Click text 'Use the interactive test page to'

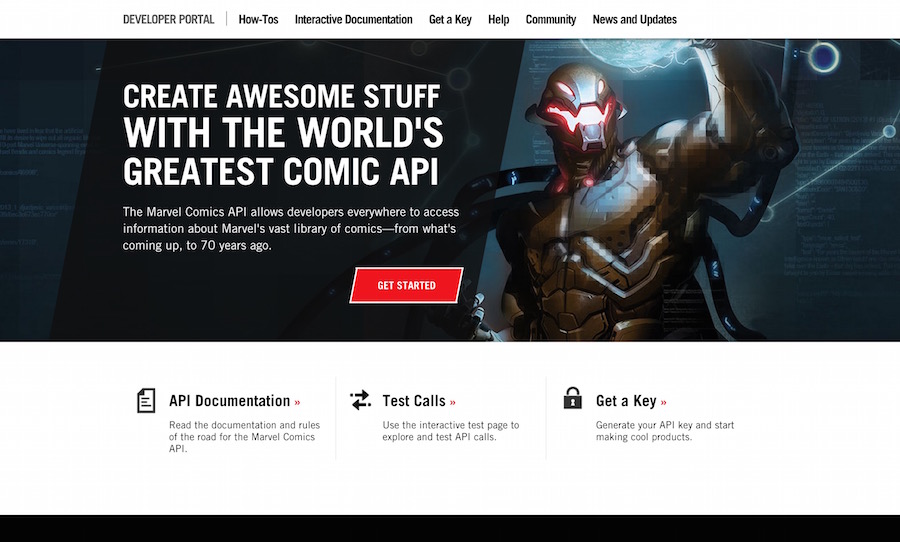coord(451,425)
